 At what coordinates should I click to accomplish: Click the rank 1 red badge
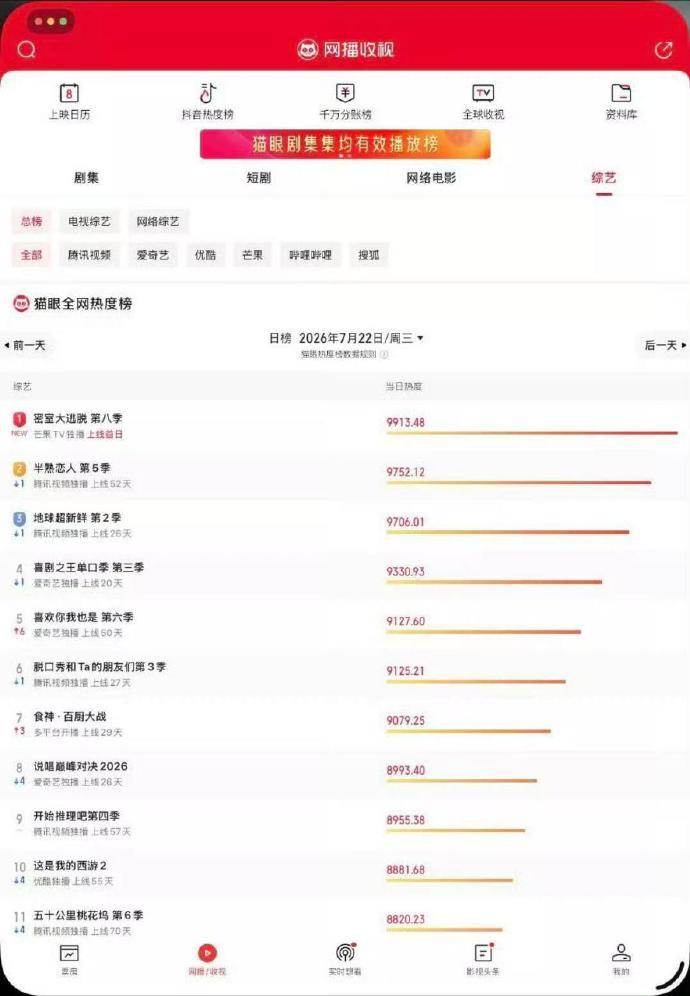tap(19, 419)
